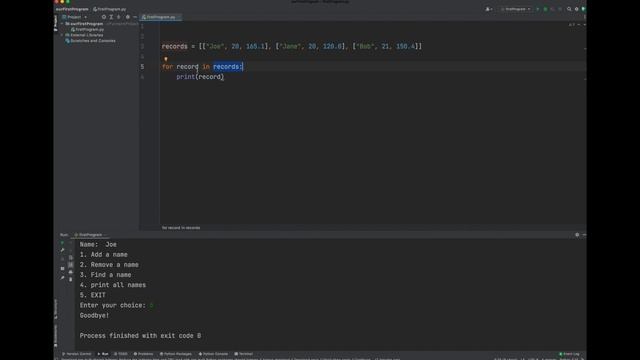This screenshot has height=360, width=640.
Task: Collapse the ourFirstProgram project root
Action: tap(62, 24)
